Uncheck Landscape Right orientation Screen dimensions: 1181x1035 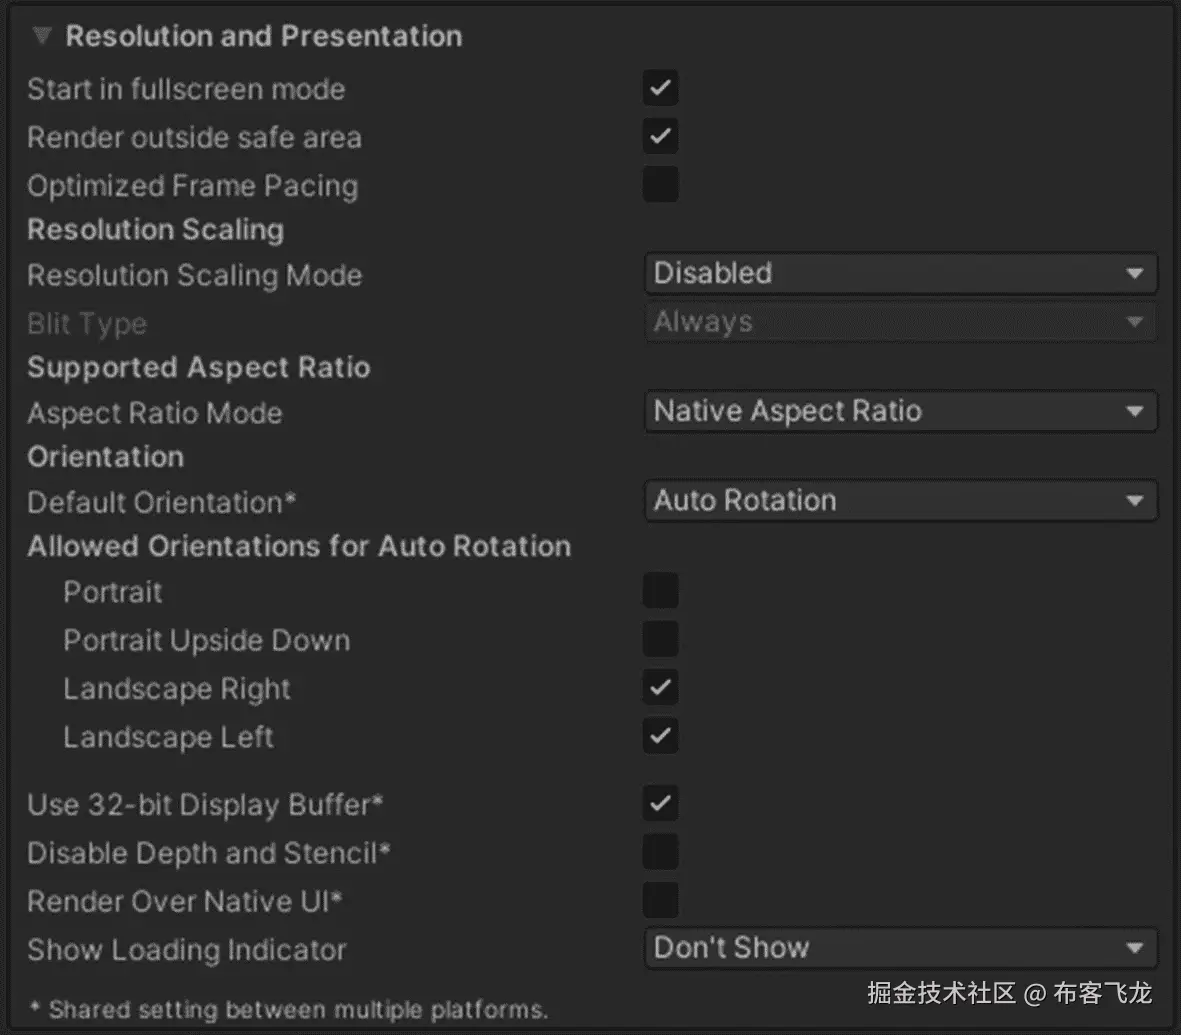(660, 688)
